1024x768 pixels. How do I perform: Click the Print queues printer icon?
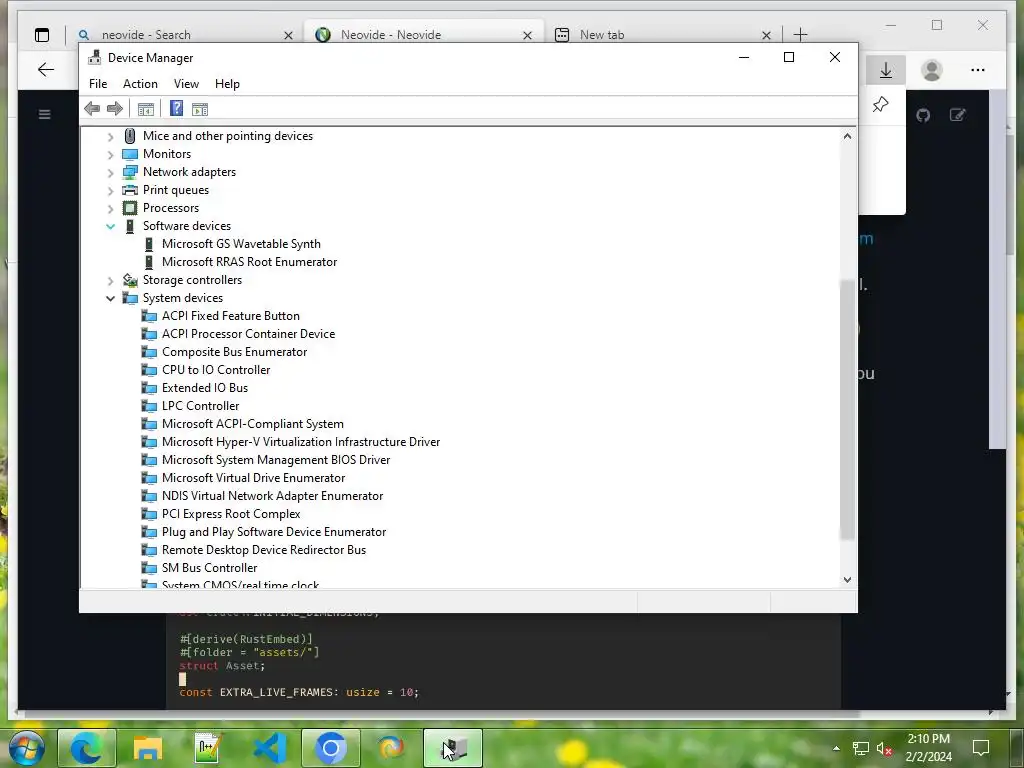[130, 190]
